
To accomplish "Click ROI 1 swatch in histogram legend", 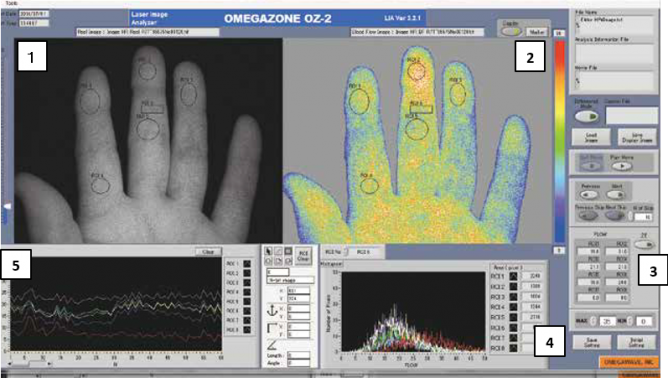I will coord(513,276).
